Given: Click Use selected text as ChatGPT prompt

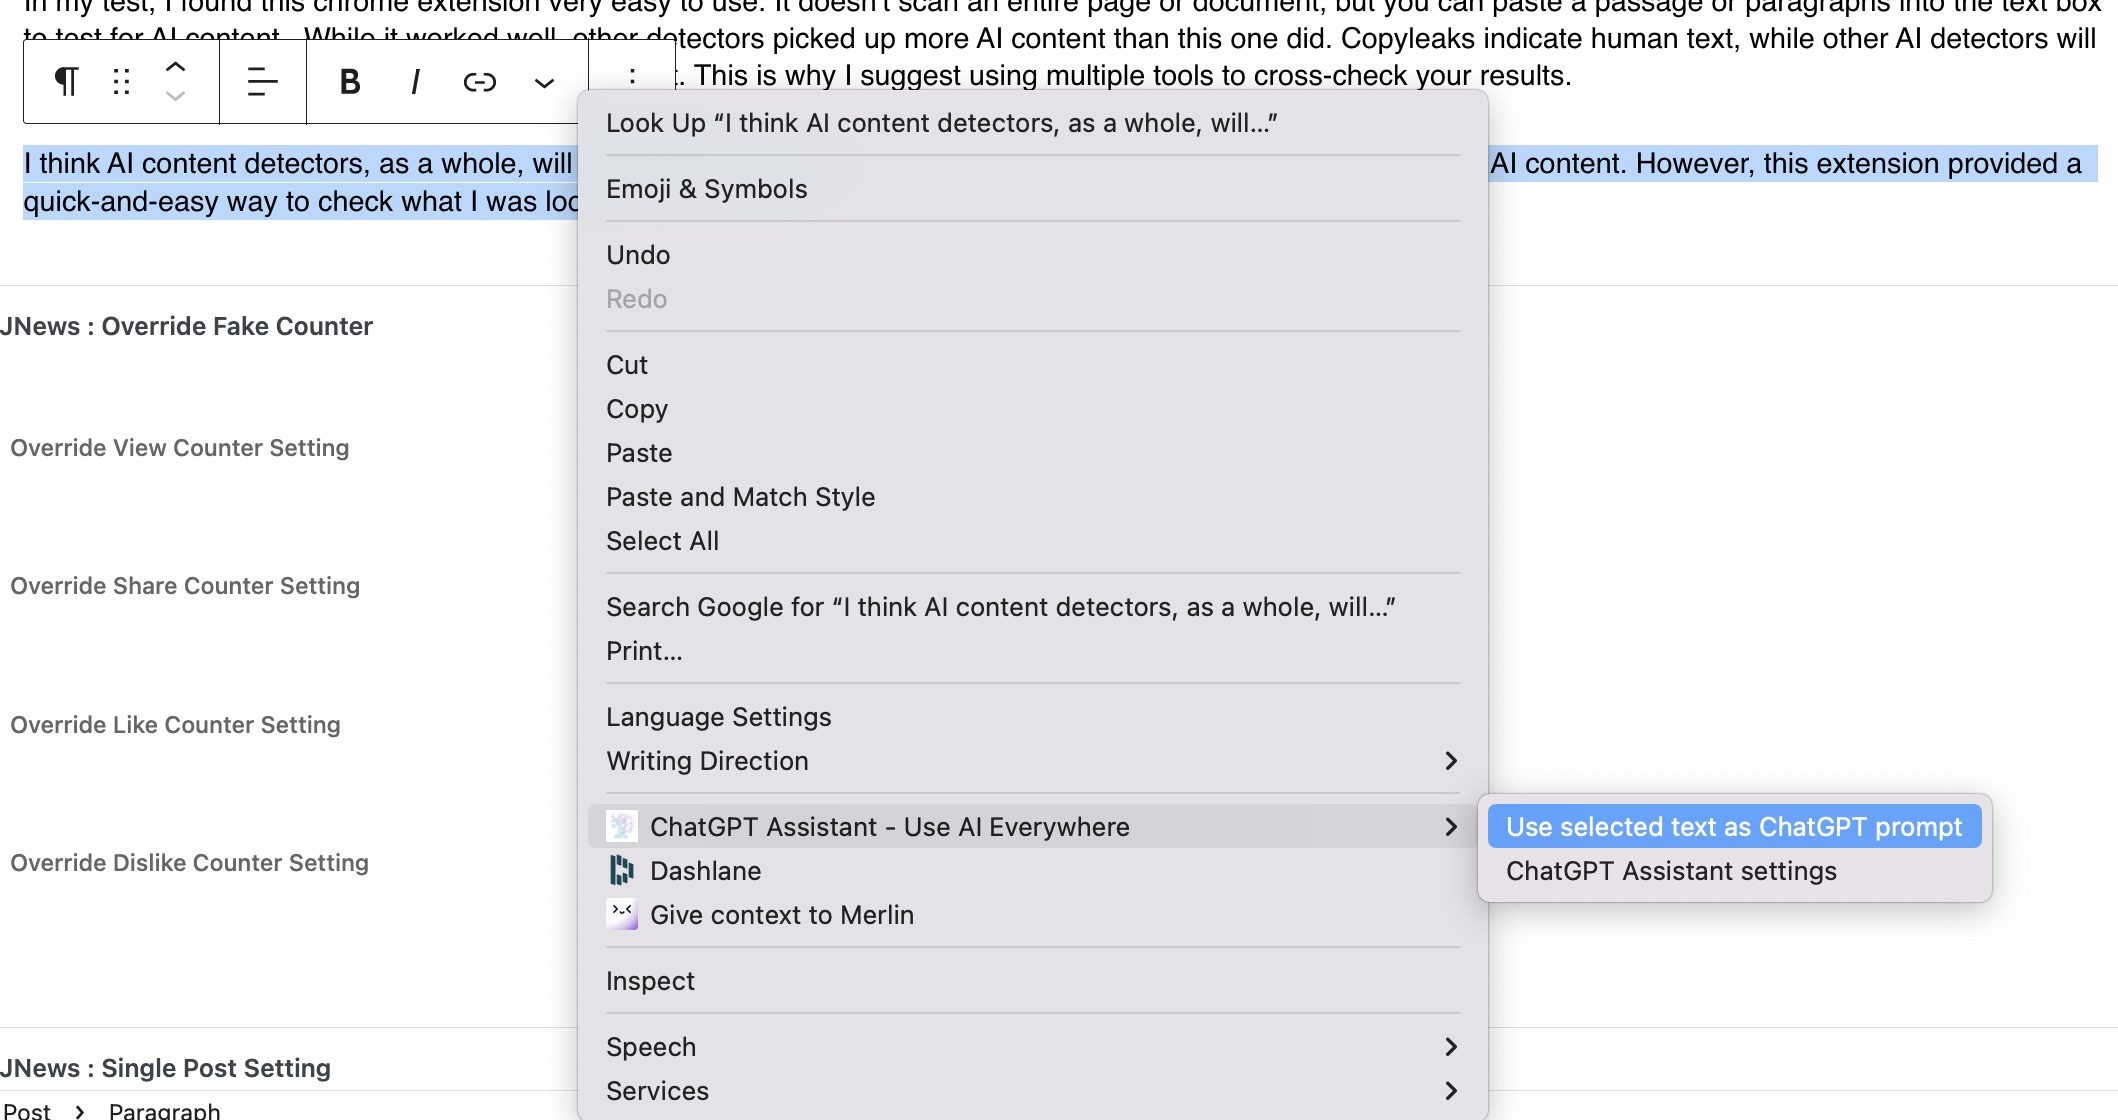Looking at the screenshot, I should pyautogui.click(x=1734, y=827).
